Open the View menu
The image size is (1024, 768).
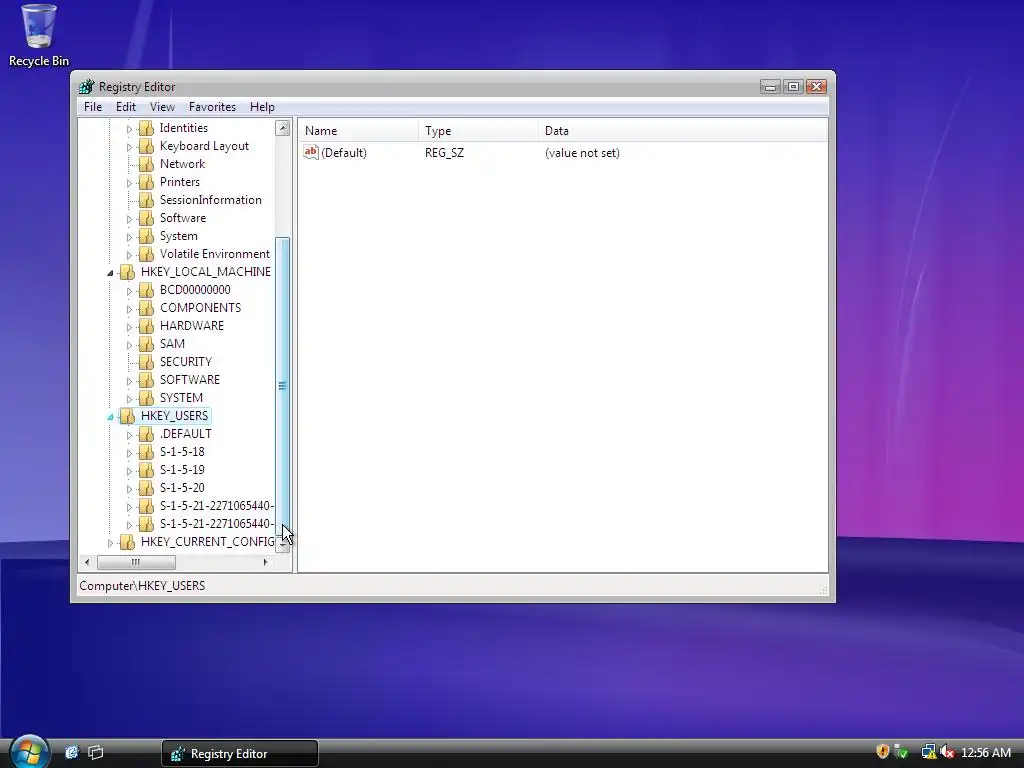click(x=162, y=106)
